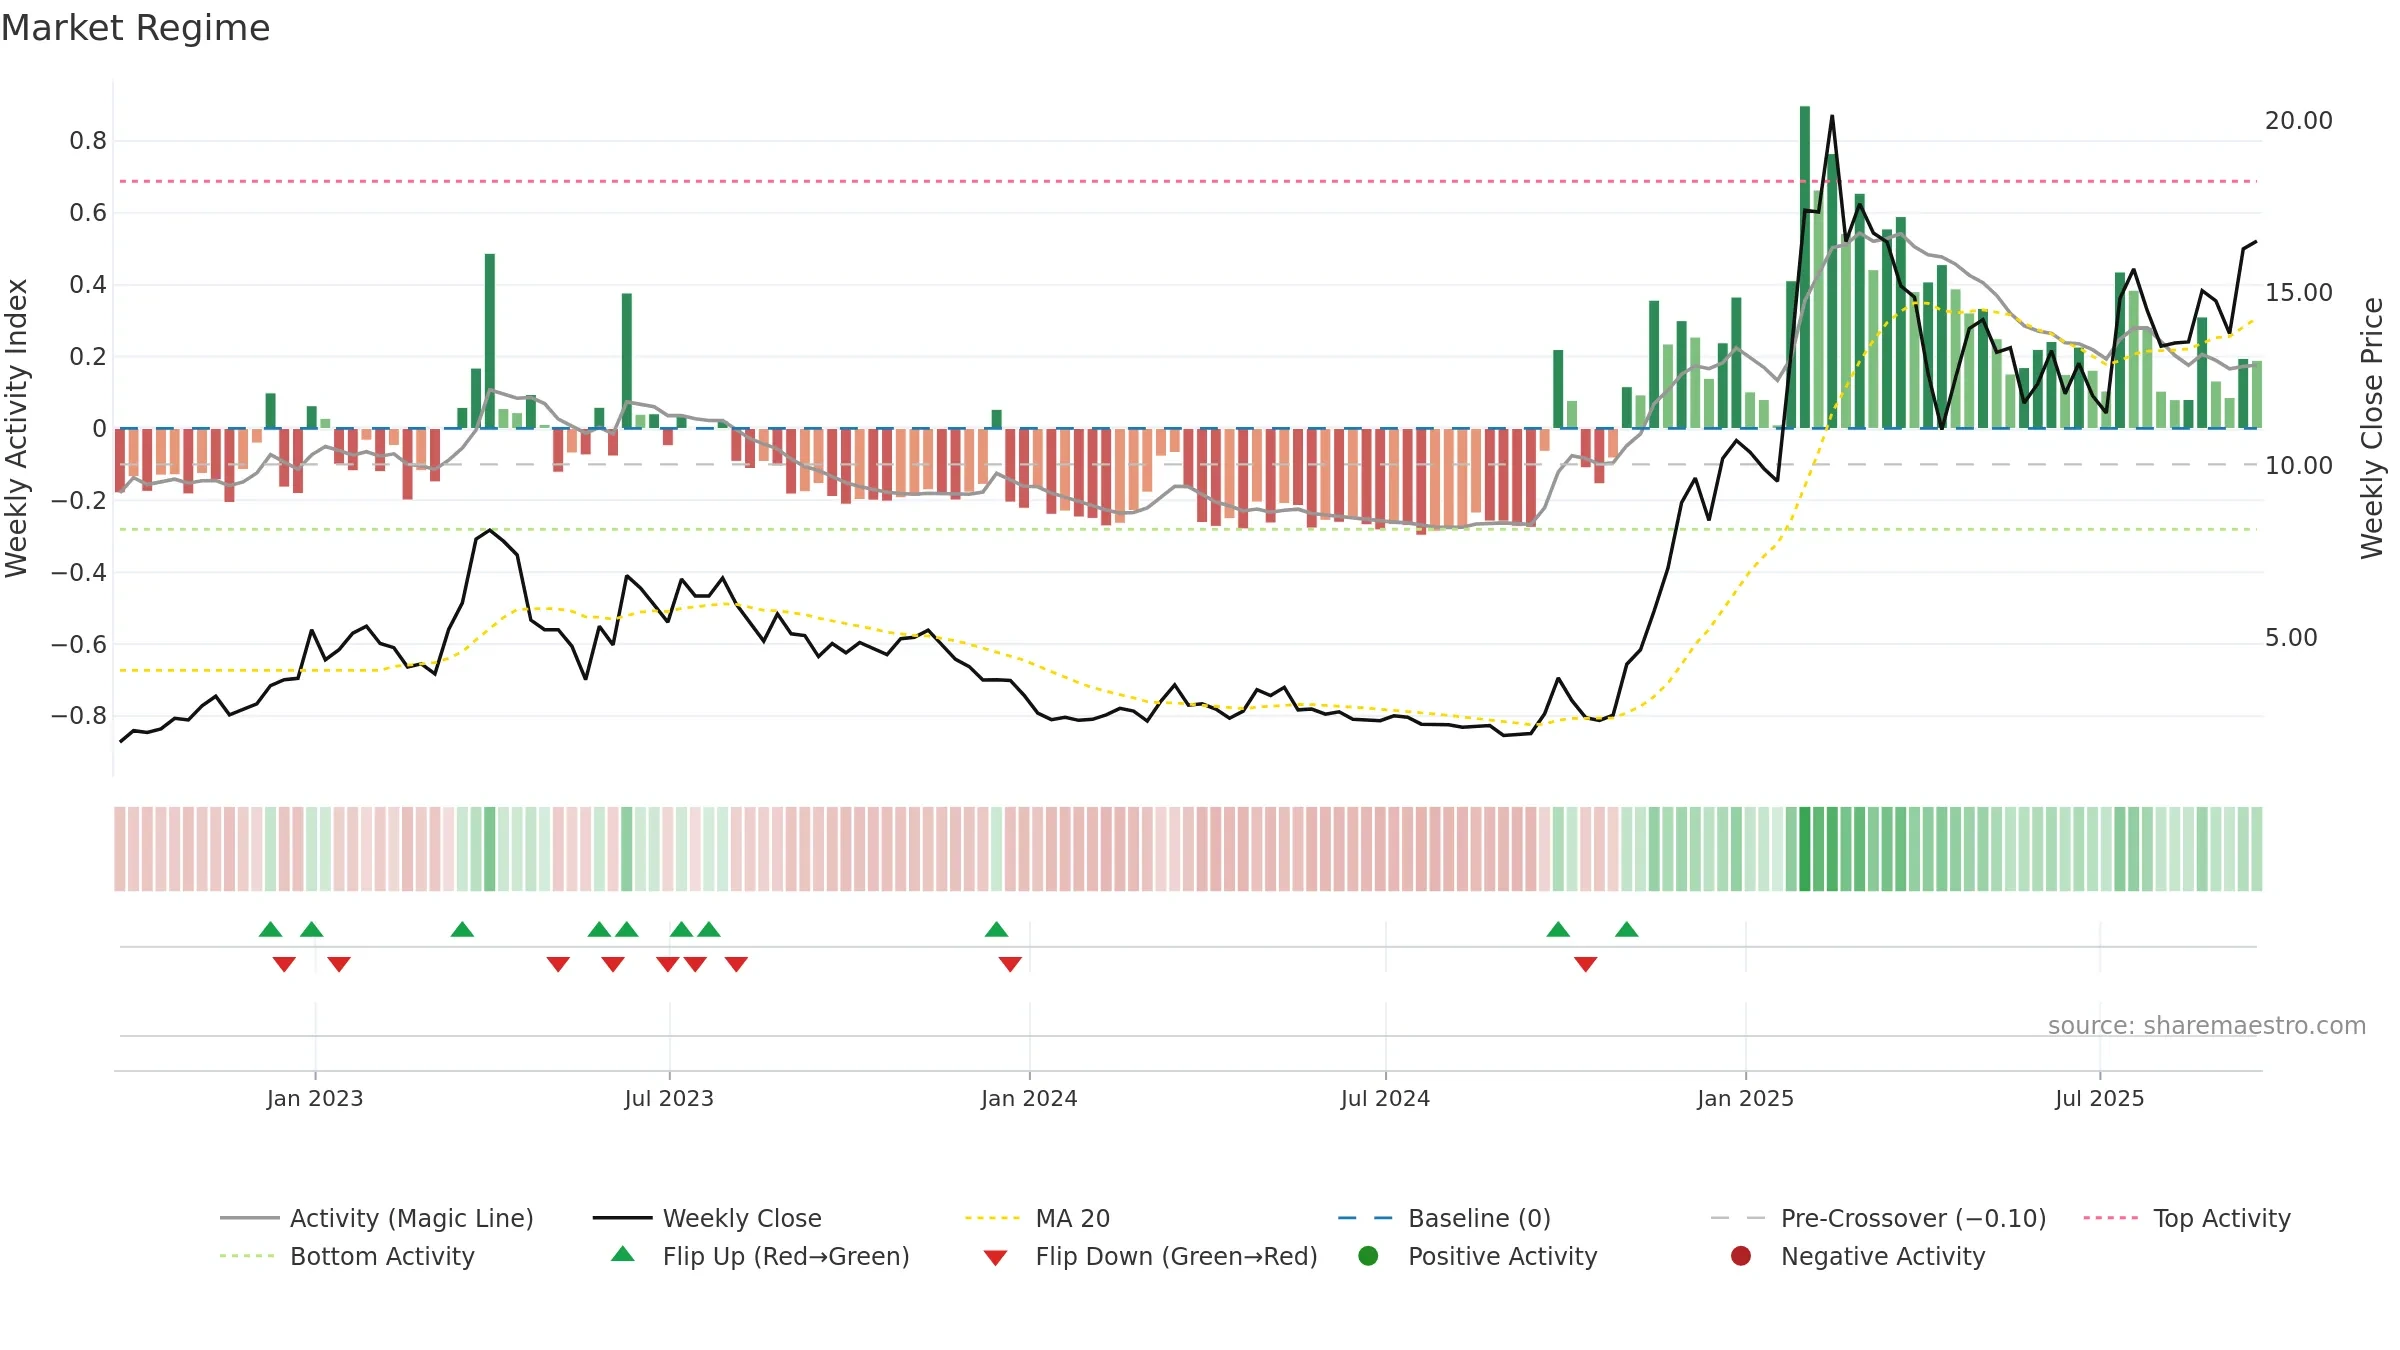This screenshot has width=2400, height=1350.
Task: Click the −0.2 activity axis label
Action: click(x=79, y=500)
